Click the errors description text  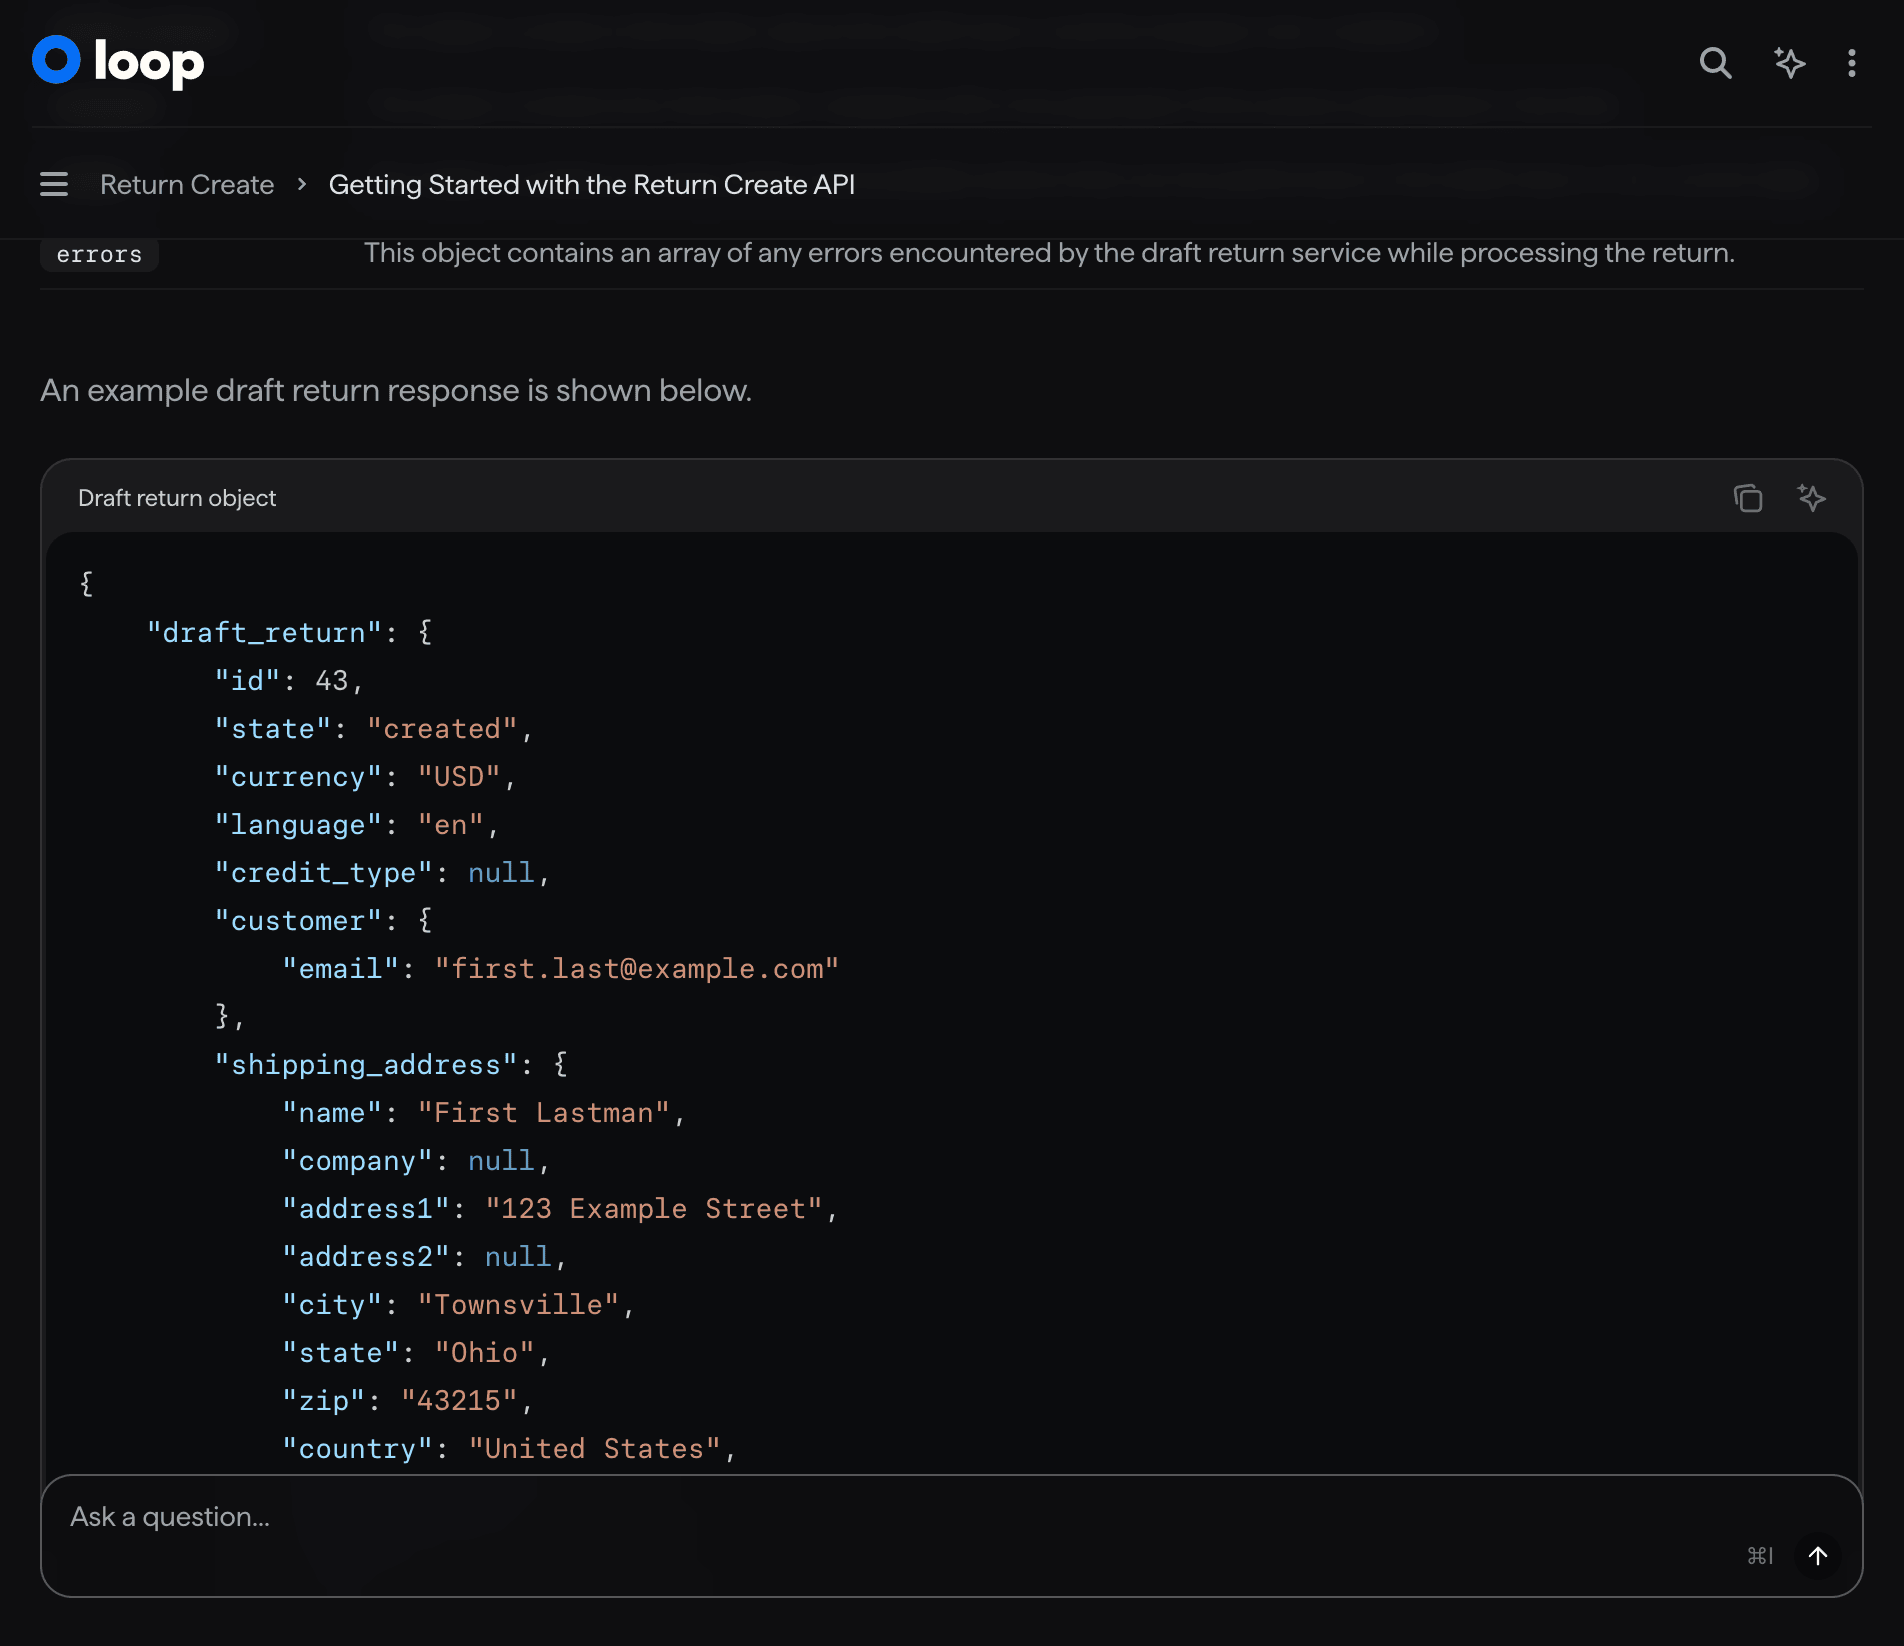(x=1049, y=253)
